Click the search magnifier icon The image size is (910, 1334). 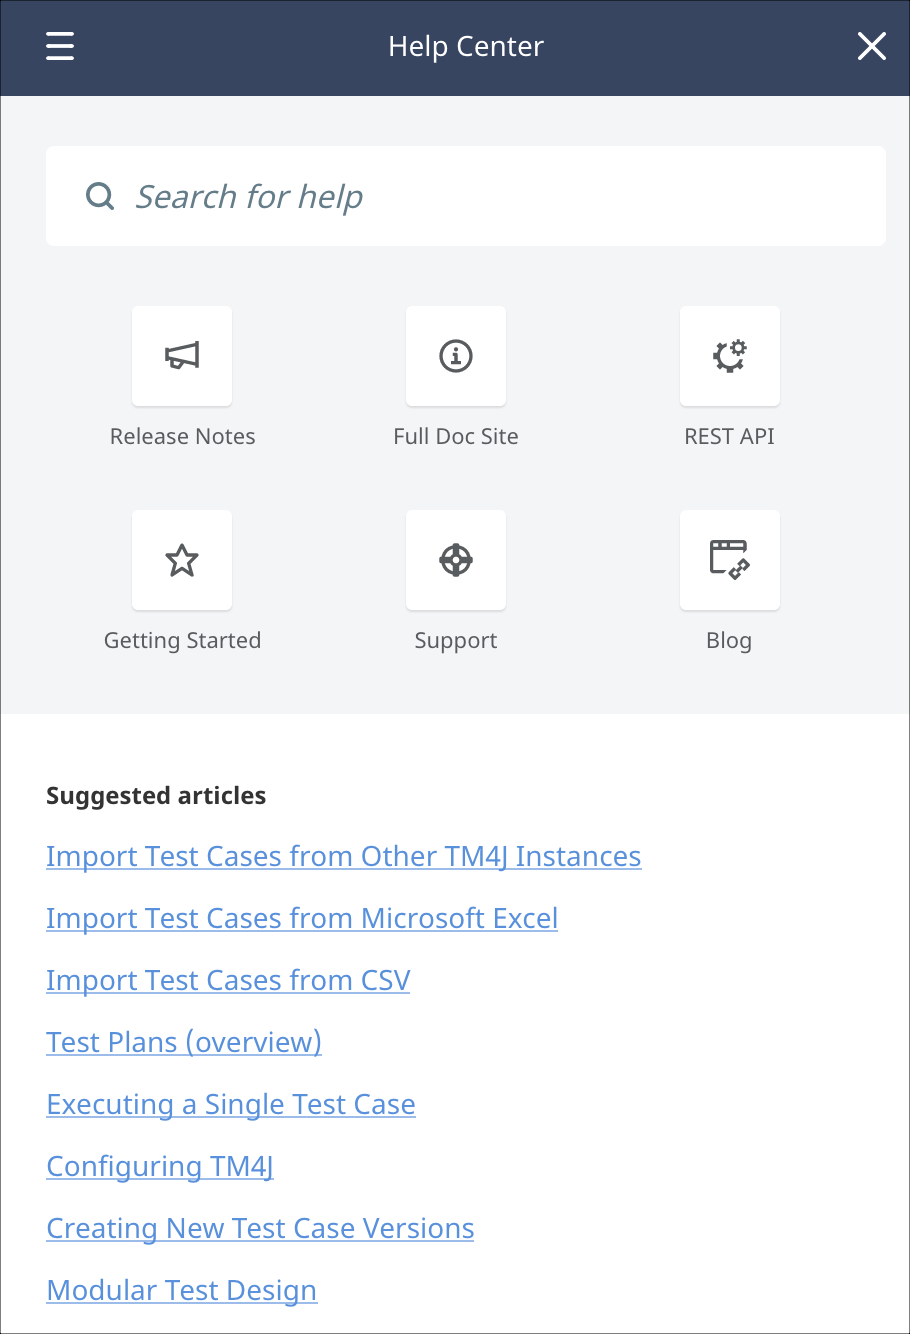click(100, 196)
